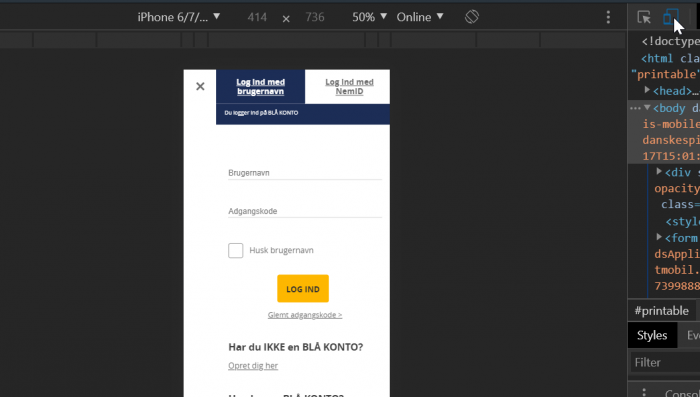
Task: Edit the 736 viewport height field
Action: [315, 17]
